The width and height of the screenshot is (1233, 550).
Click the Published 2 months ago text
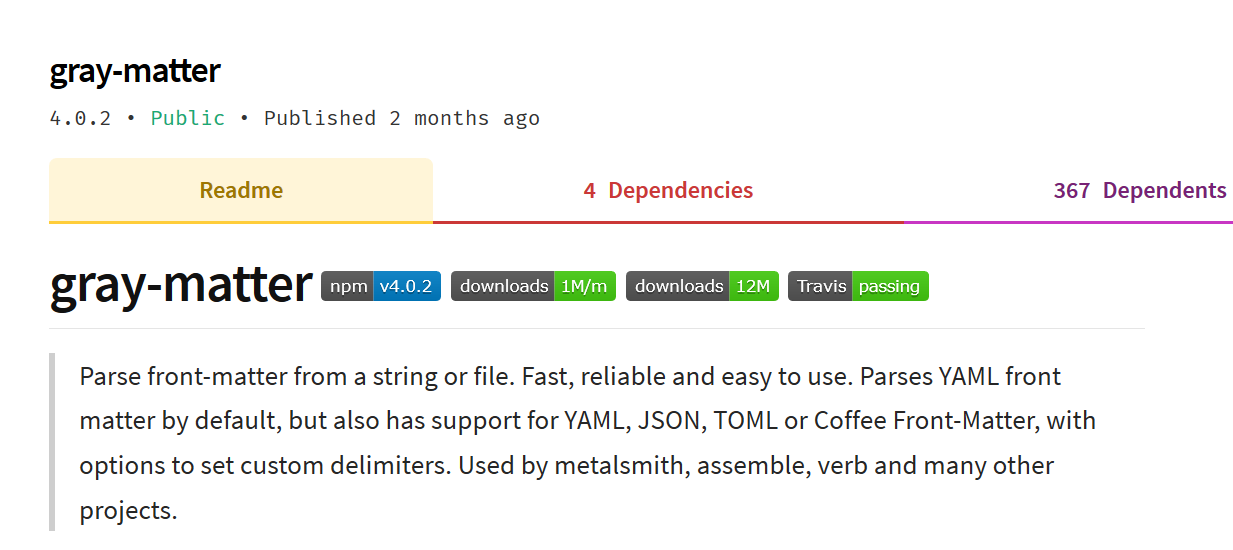point(402,118)
